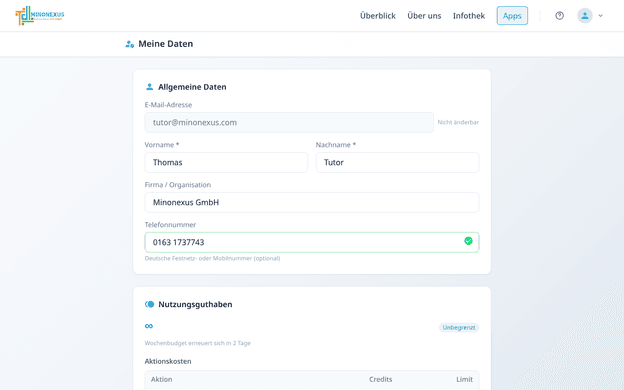Click the 'Nicht änderbar' note
Screen dimensions: 624x390
458,122
